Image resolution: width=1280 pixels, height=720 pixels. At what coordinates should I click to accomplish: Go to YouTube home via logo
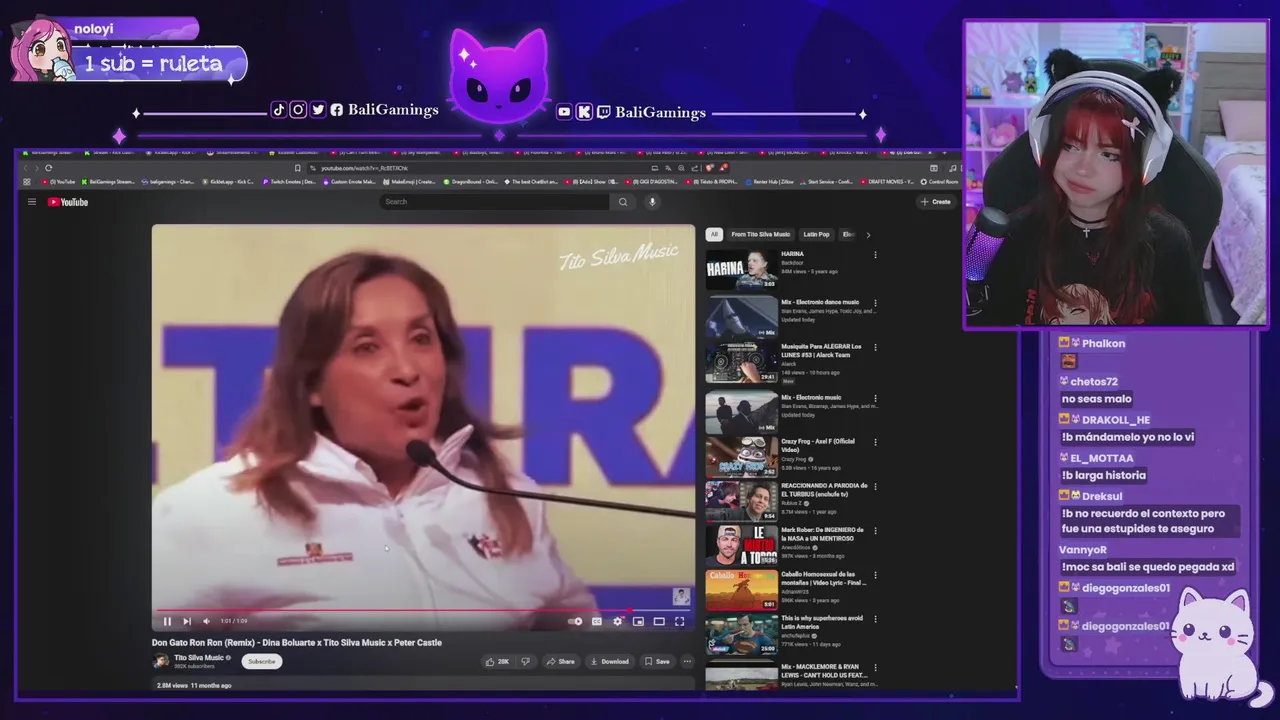coord(68,202)
